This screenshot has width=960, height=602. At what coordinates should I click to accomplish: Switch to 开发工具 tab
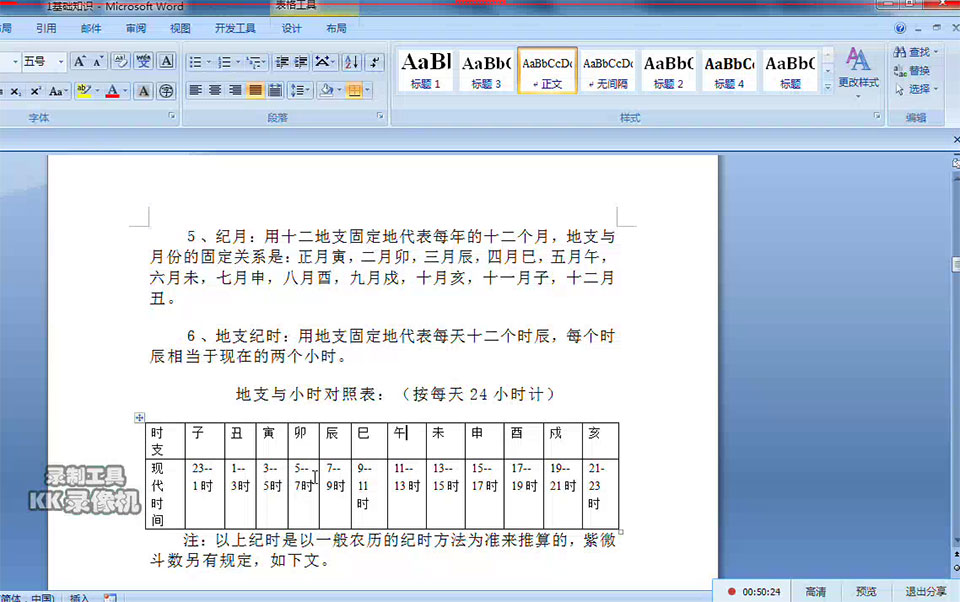coord(235,28)
